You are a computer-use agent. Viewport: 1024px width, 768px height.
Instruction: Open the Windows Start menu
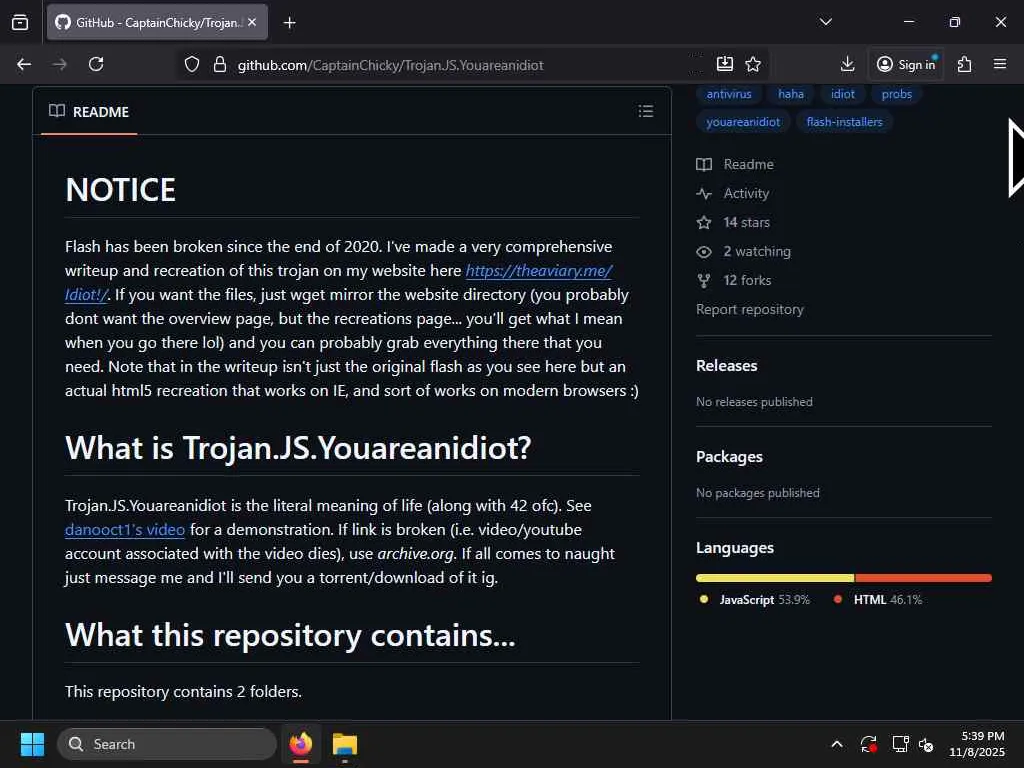tap(32, 744)
